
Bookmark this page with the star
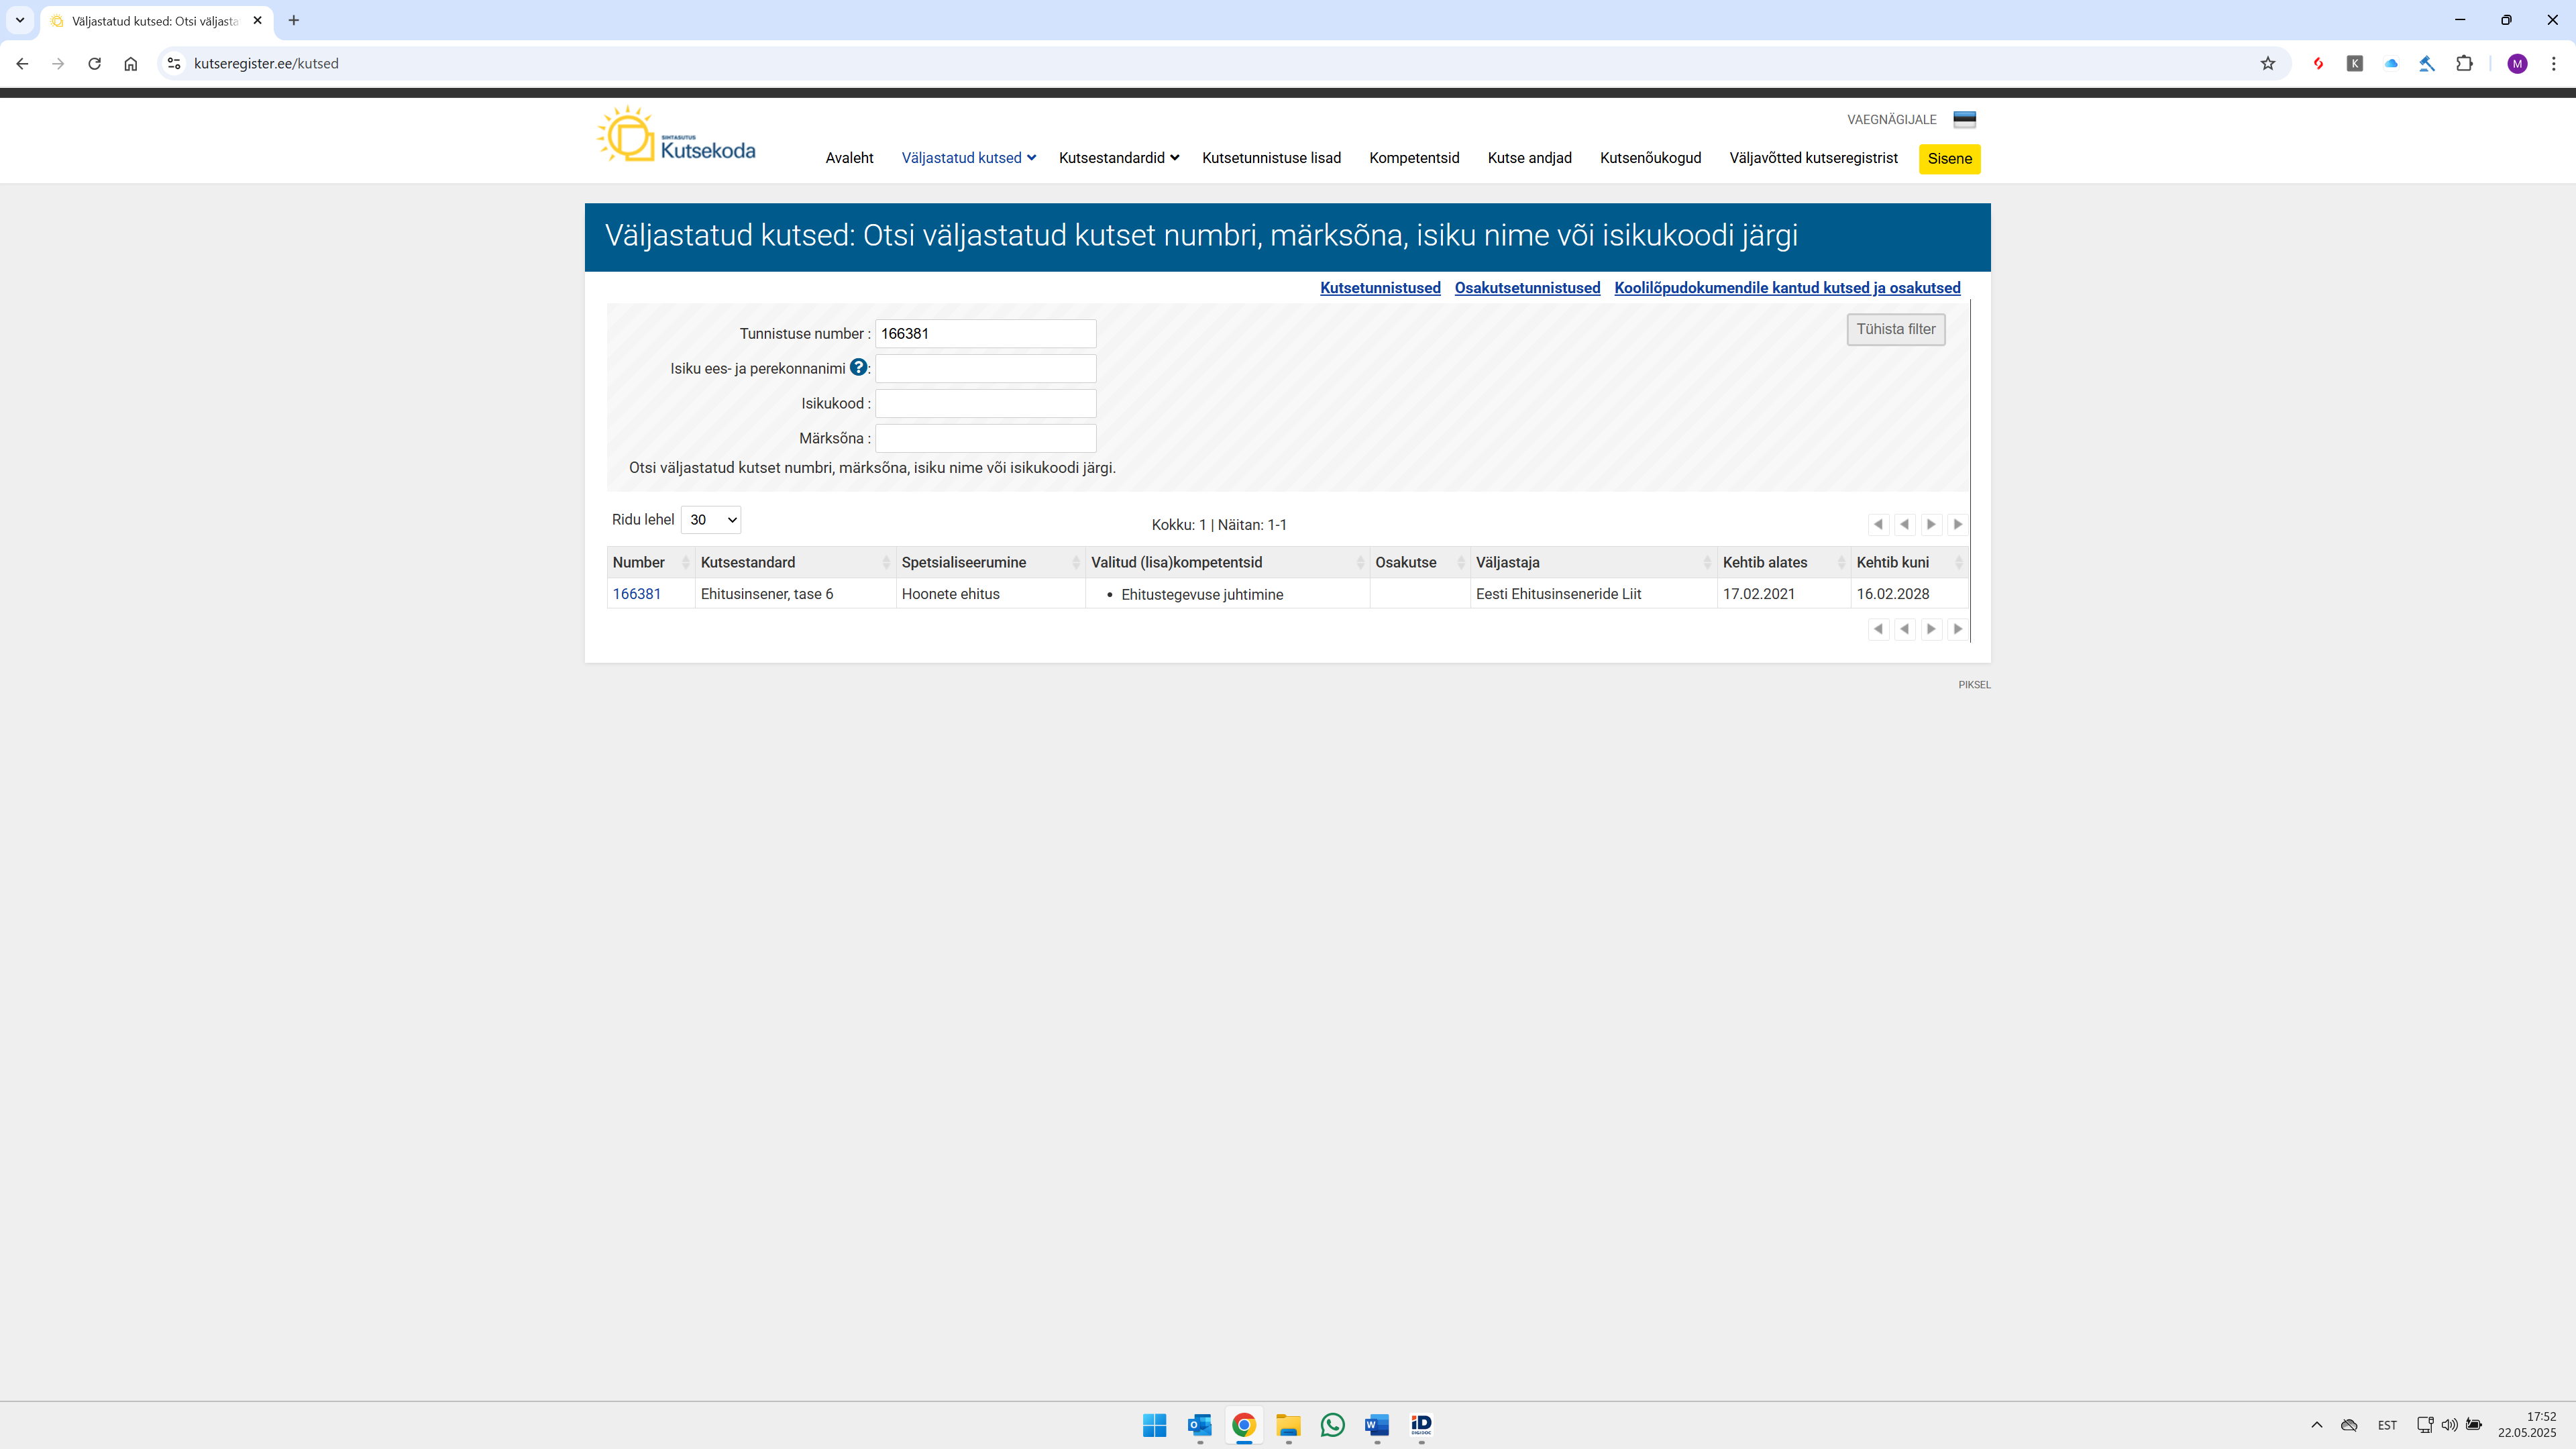click(2268, 63)
